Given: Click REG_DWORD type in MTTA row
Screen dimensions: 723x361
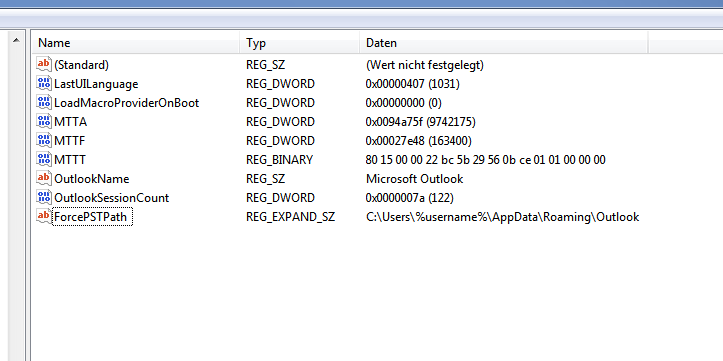Looking at the screenshot, I should pos(280,122).
